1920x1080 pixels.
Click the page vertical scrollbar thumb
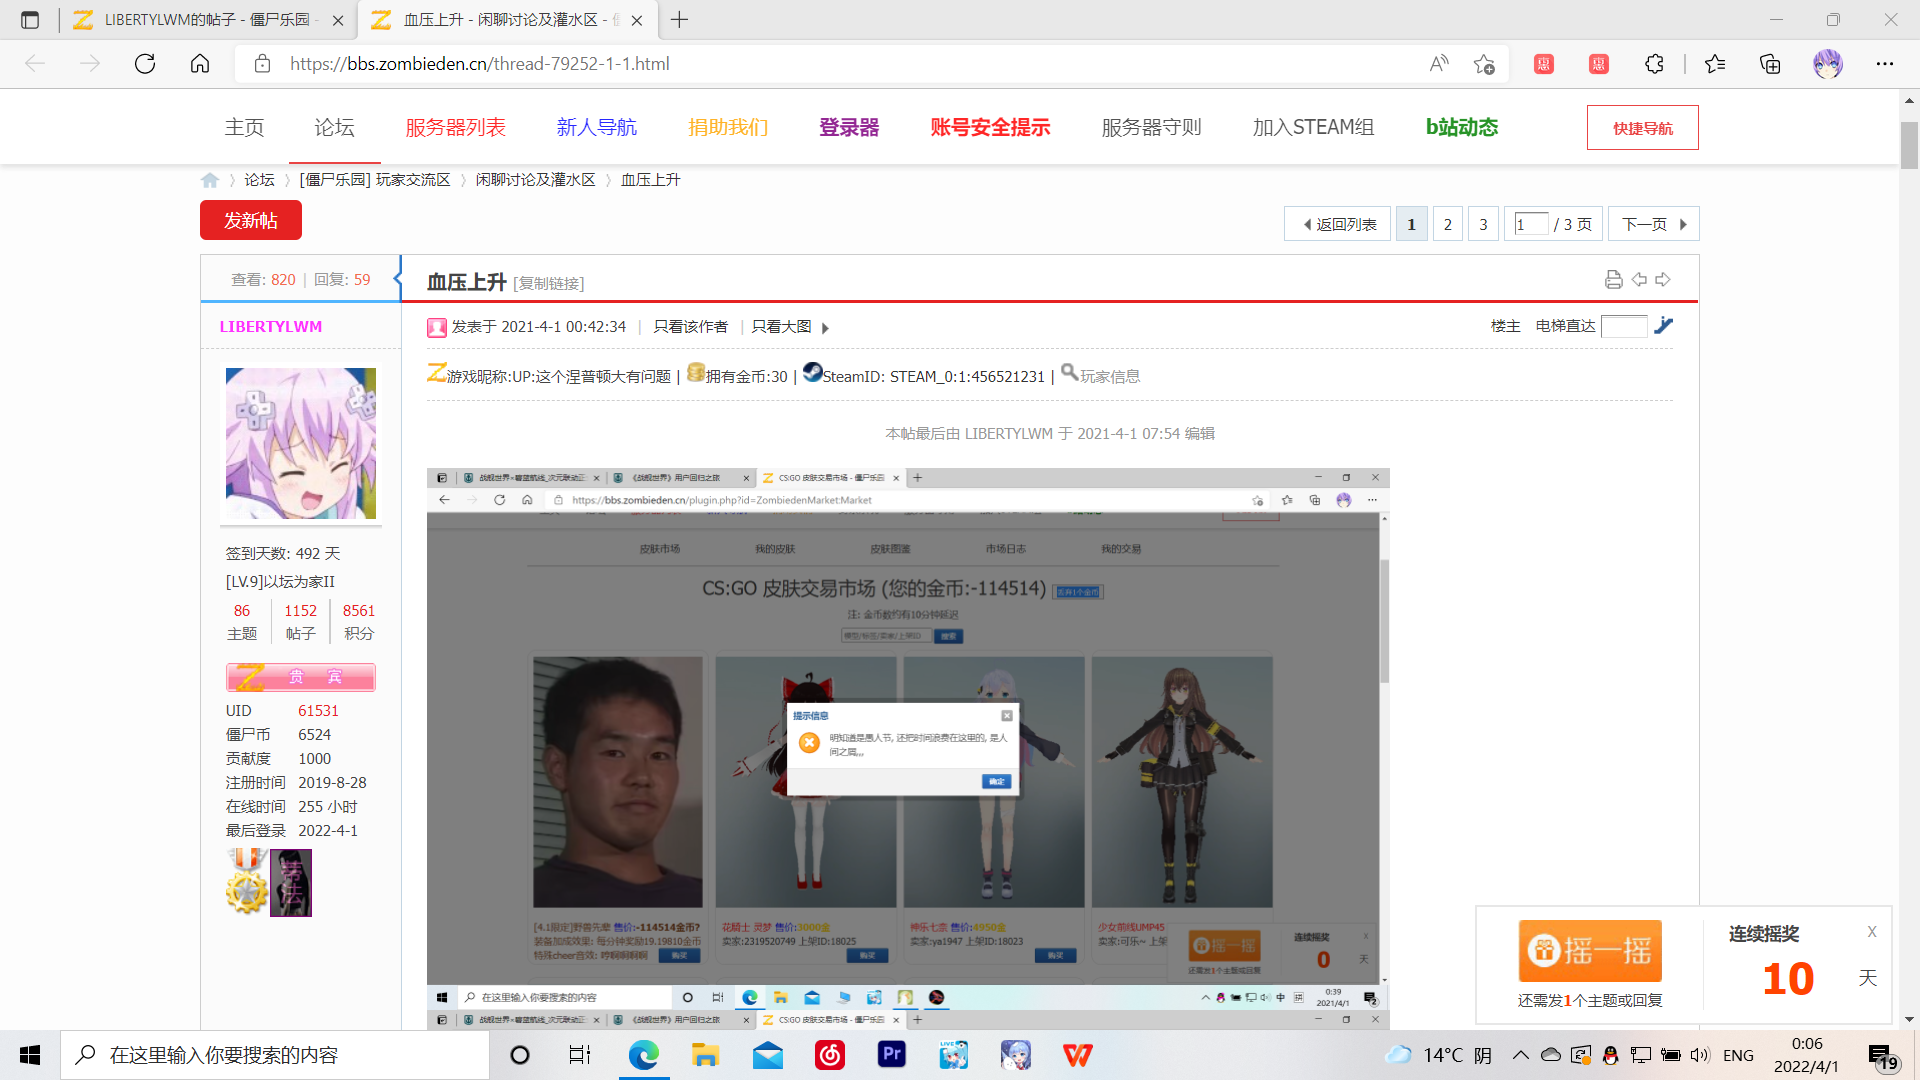pos(1909,146)
